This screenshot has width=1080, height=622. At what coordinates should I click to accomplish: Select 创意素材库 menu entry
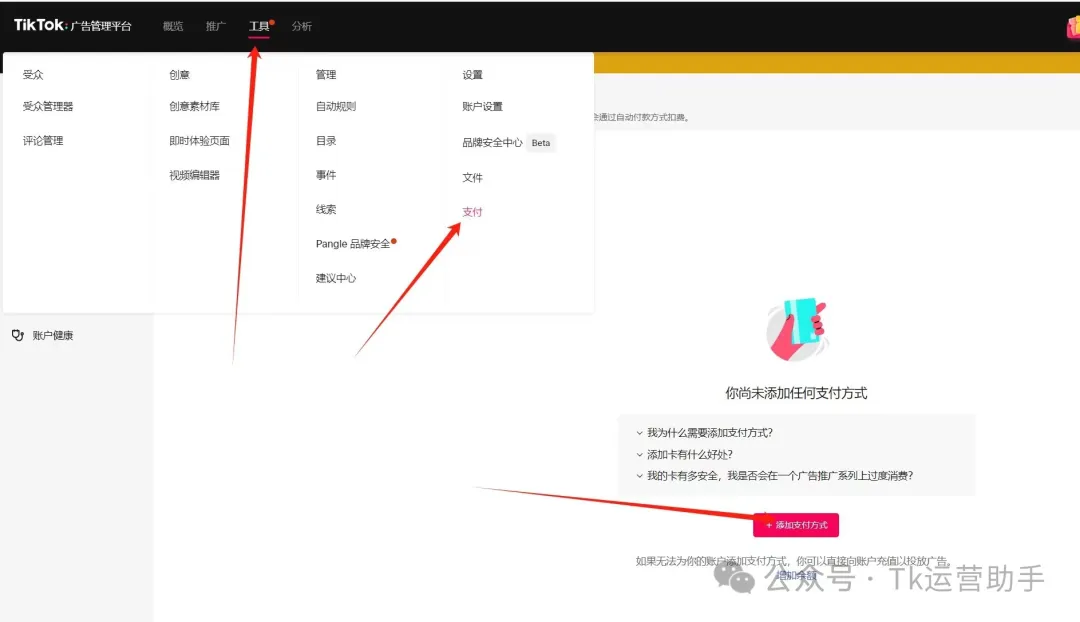pos(194,106)
